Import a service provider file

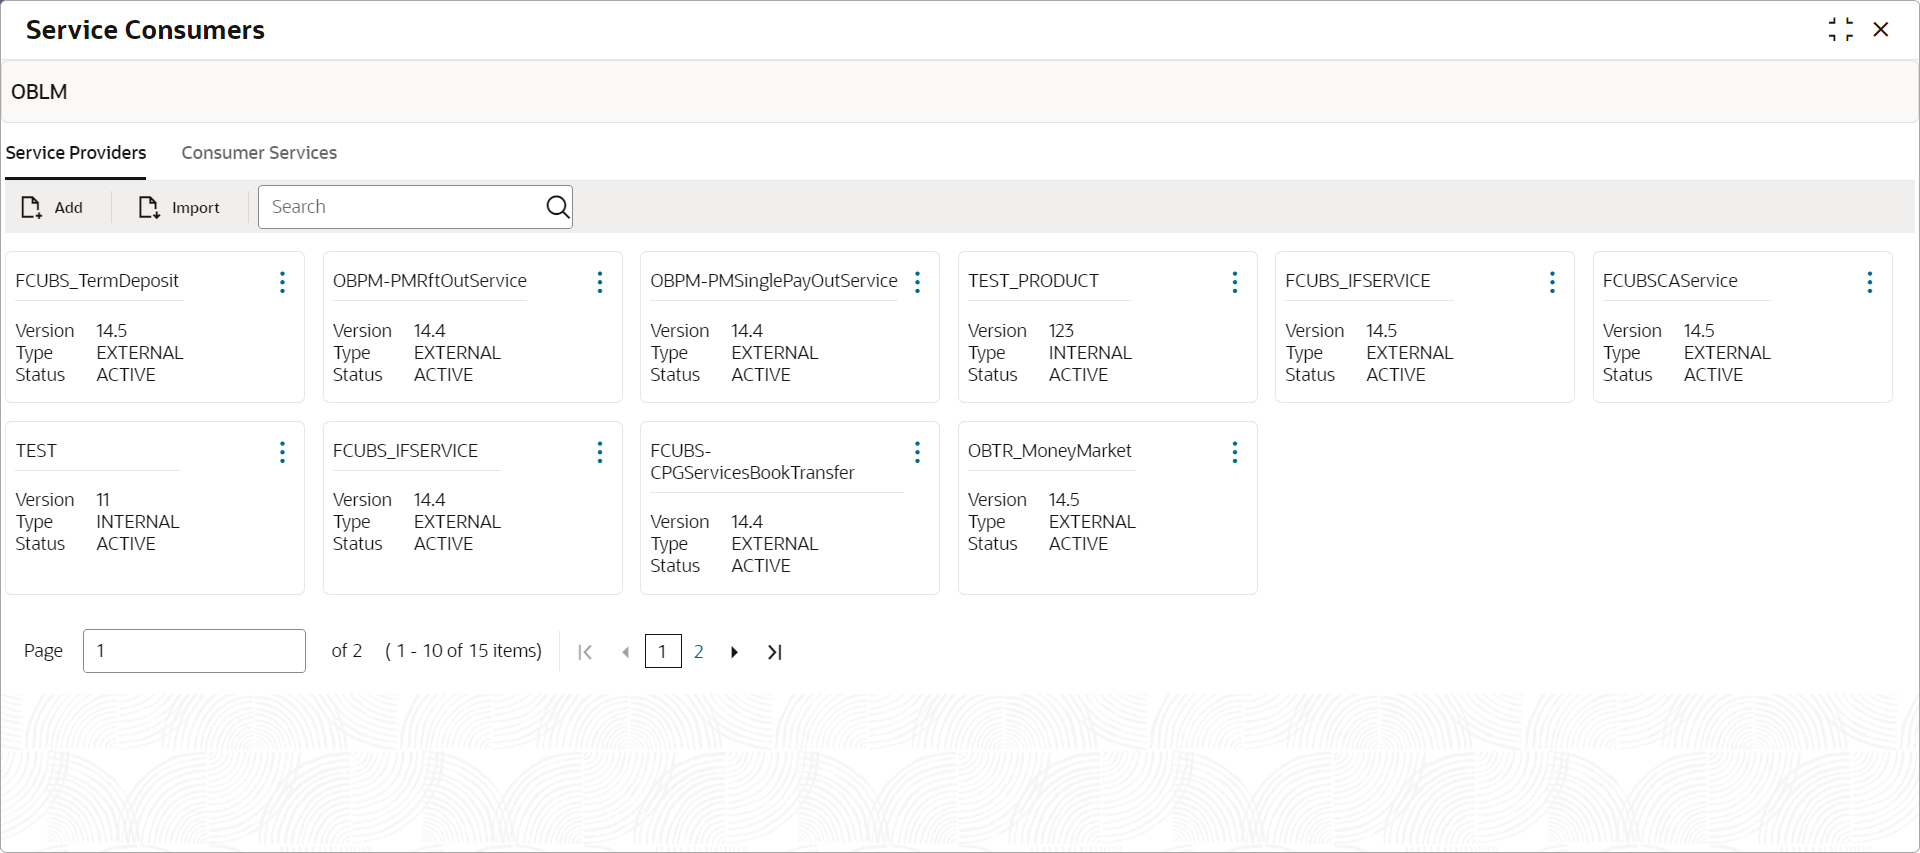click(x=179, y=207)
